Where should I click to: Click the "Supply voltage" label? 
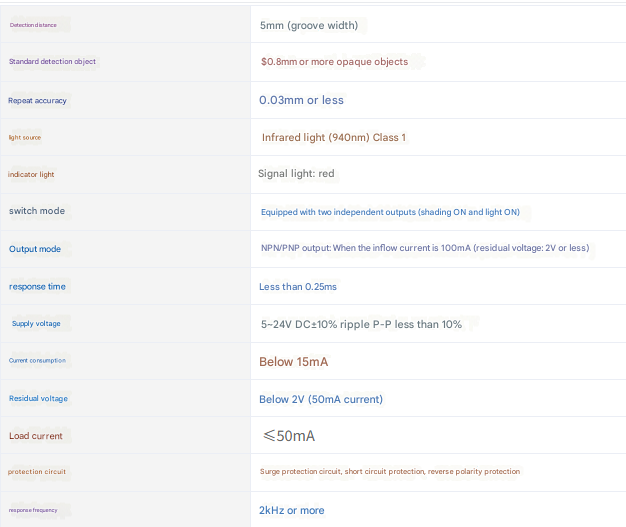click(36, 324)
